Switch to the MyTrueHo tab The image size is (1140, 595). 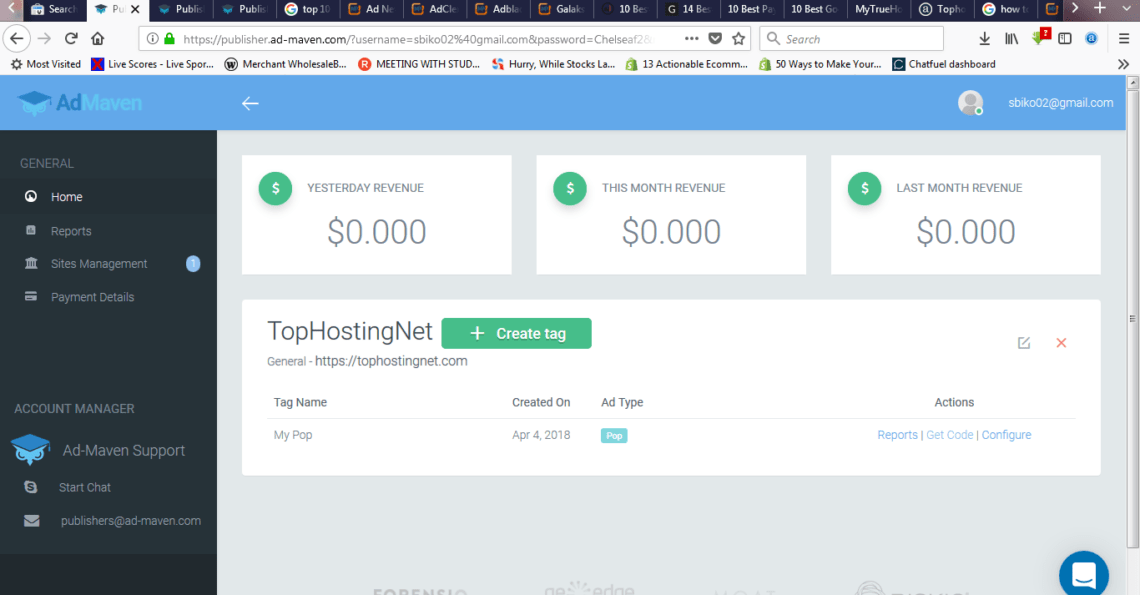pos(878,9)
